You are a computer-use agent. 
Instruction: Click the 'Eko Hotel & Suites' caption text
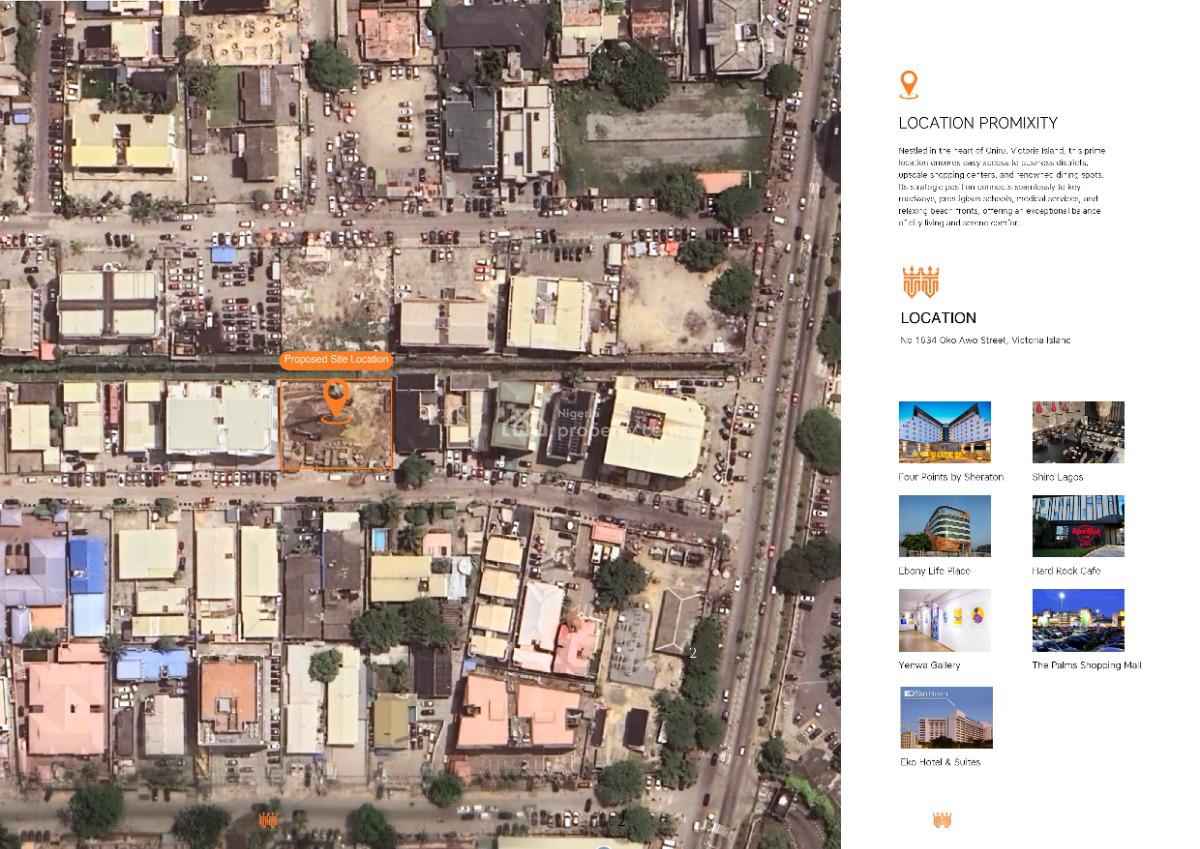point(940,762)
